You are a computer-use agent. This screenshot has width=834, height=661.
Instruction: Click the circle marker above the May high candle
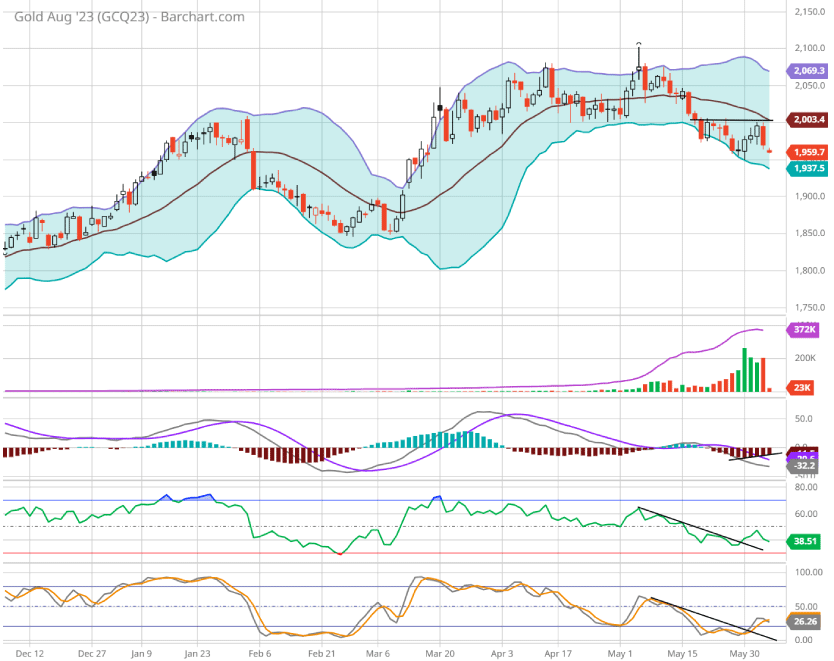coord(639,44)
